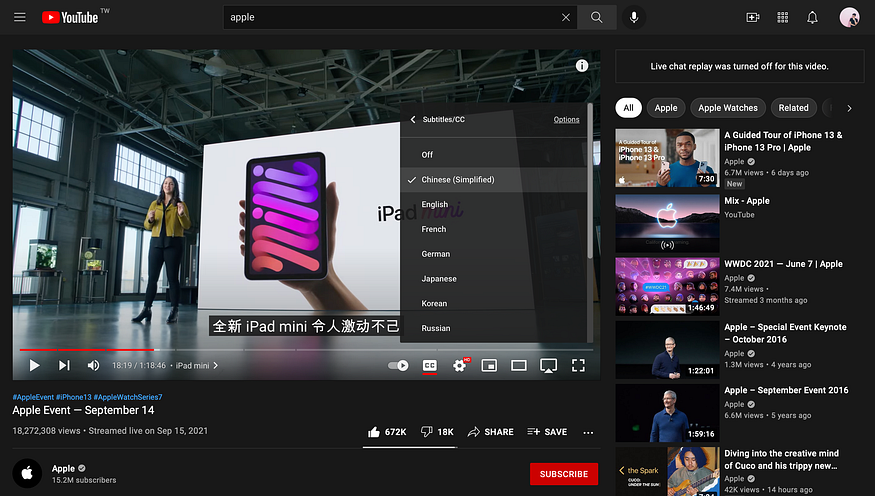Open #AppleEvent hashtag link

coord(33,397)
